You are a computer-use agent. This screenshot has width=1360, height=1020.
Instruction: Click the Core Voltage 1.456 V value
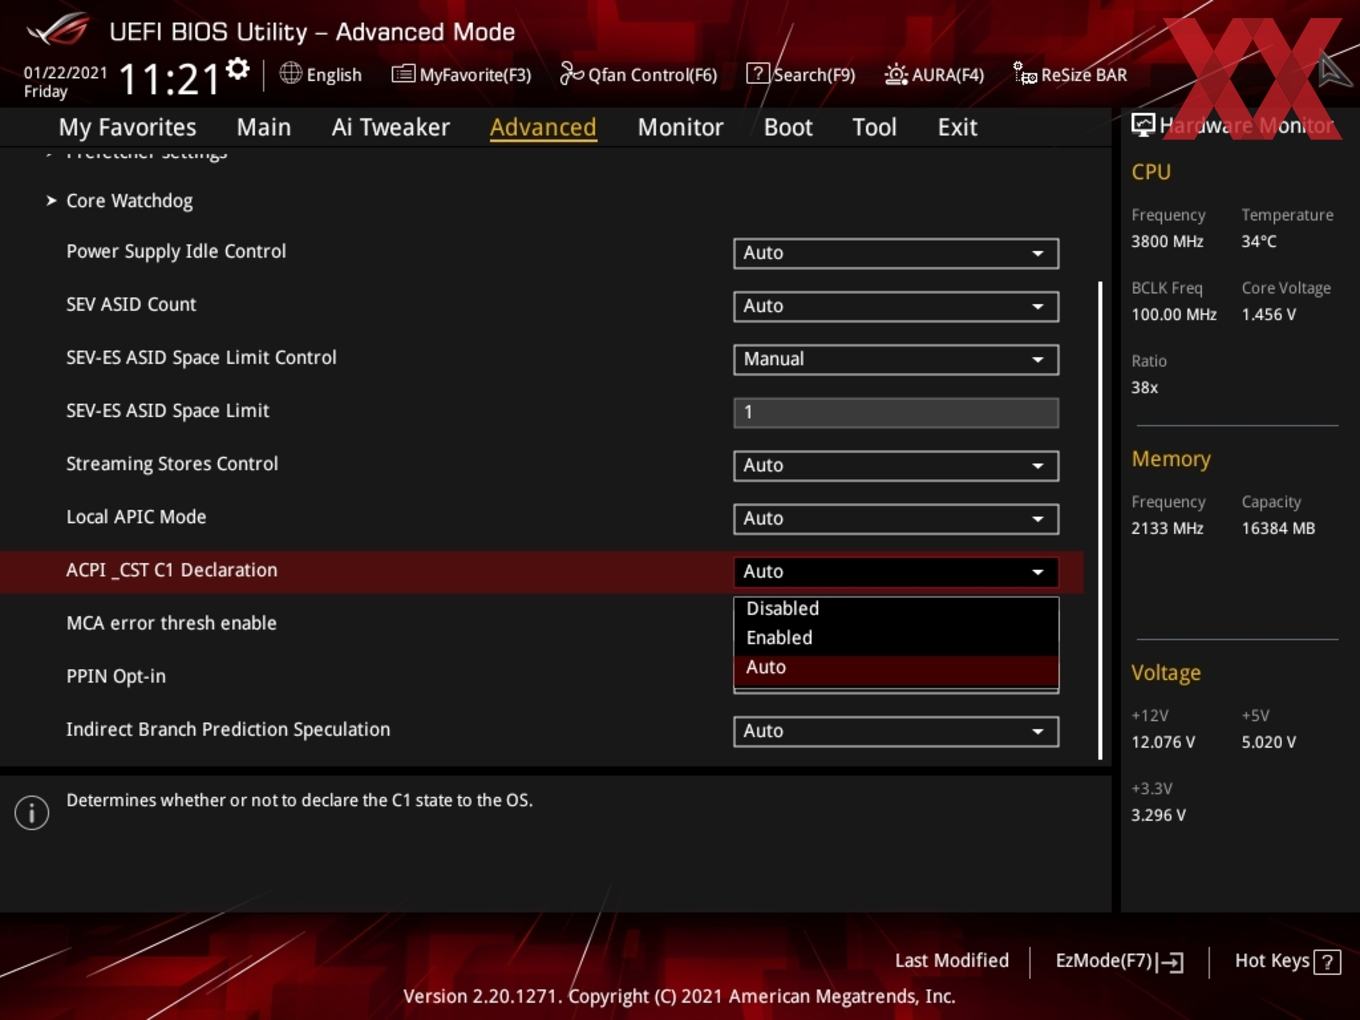pos(1269,315)
